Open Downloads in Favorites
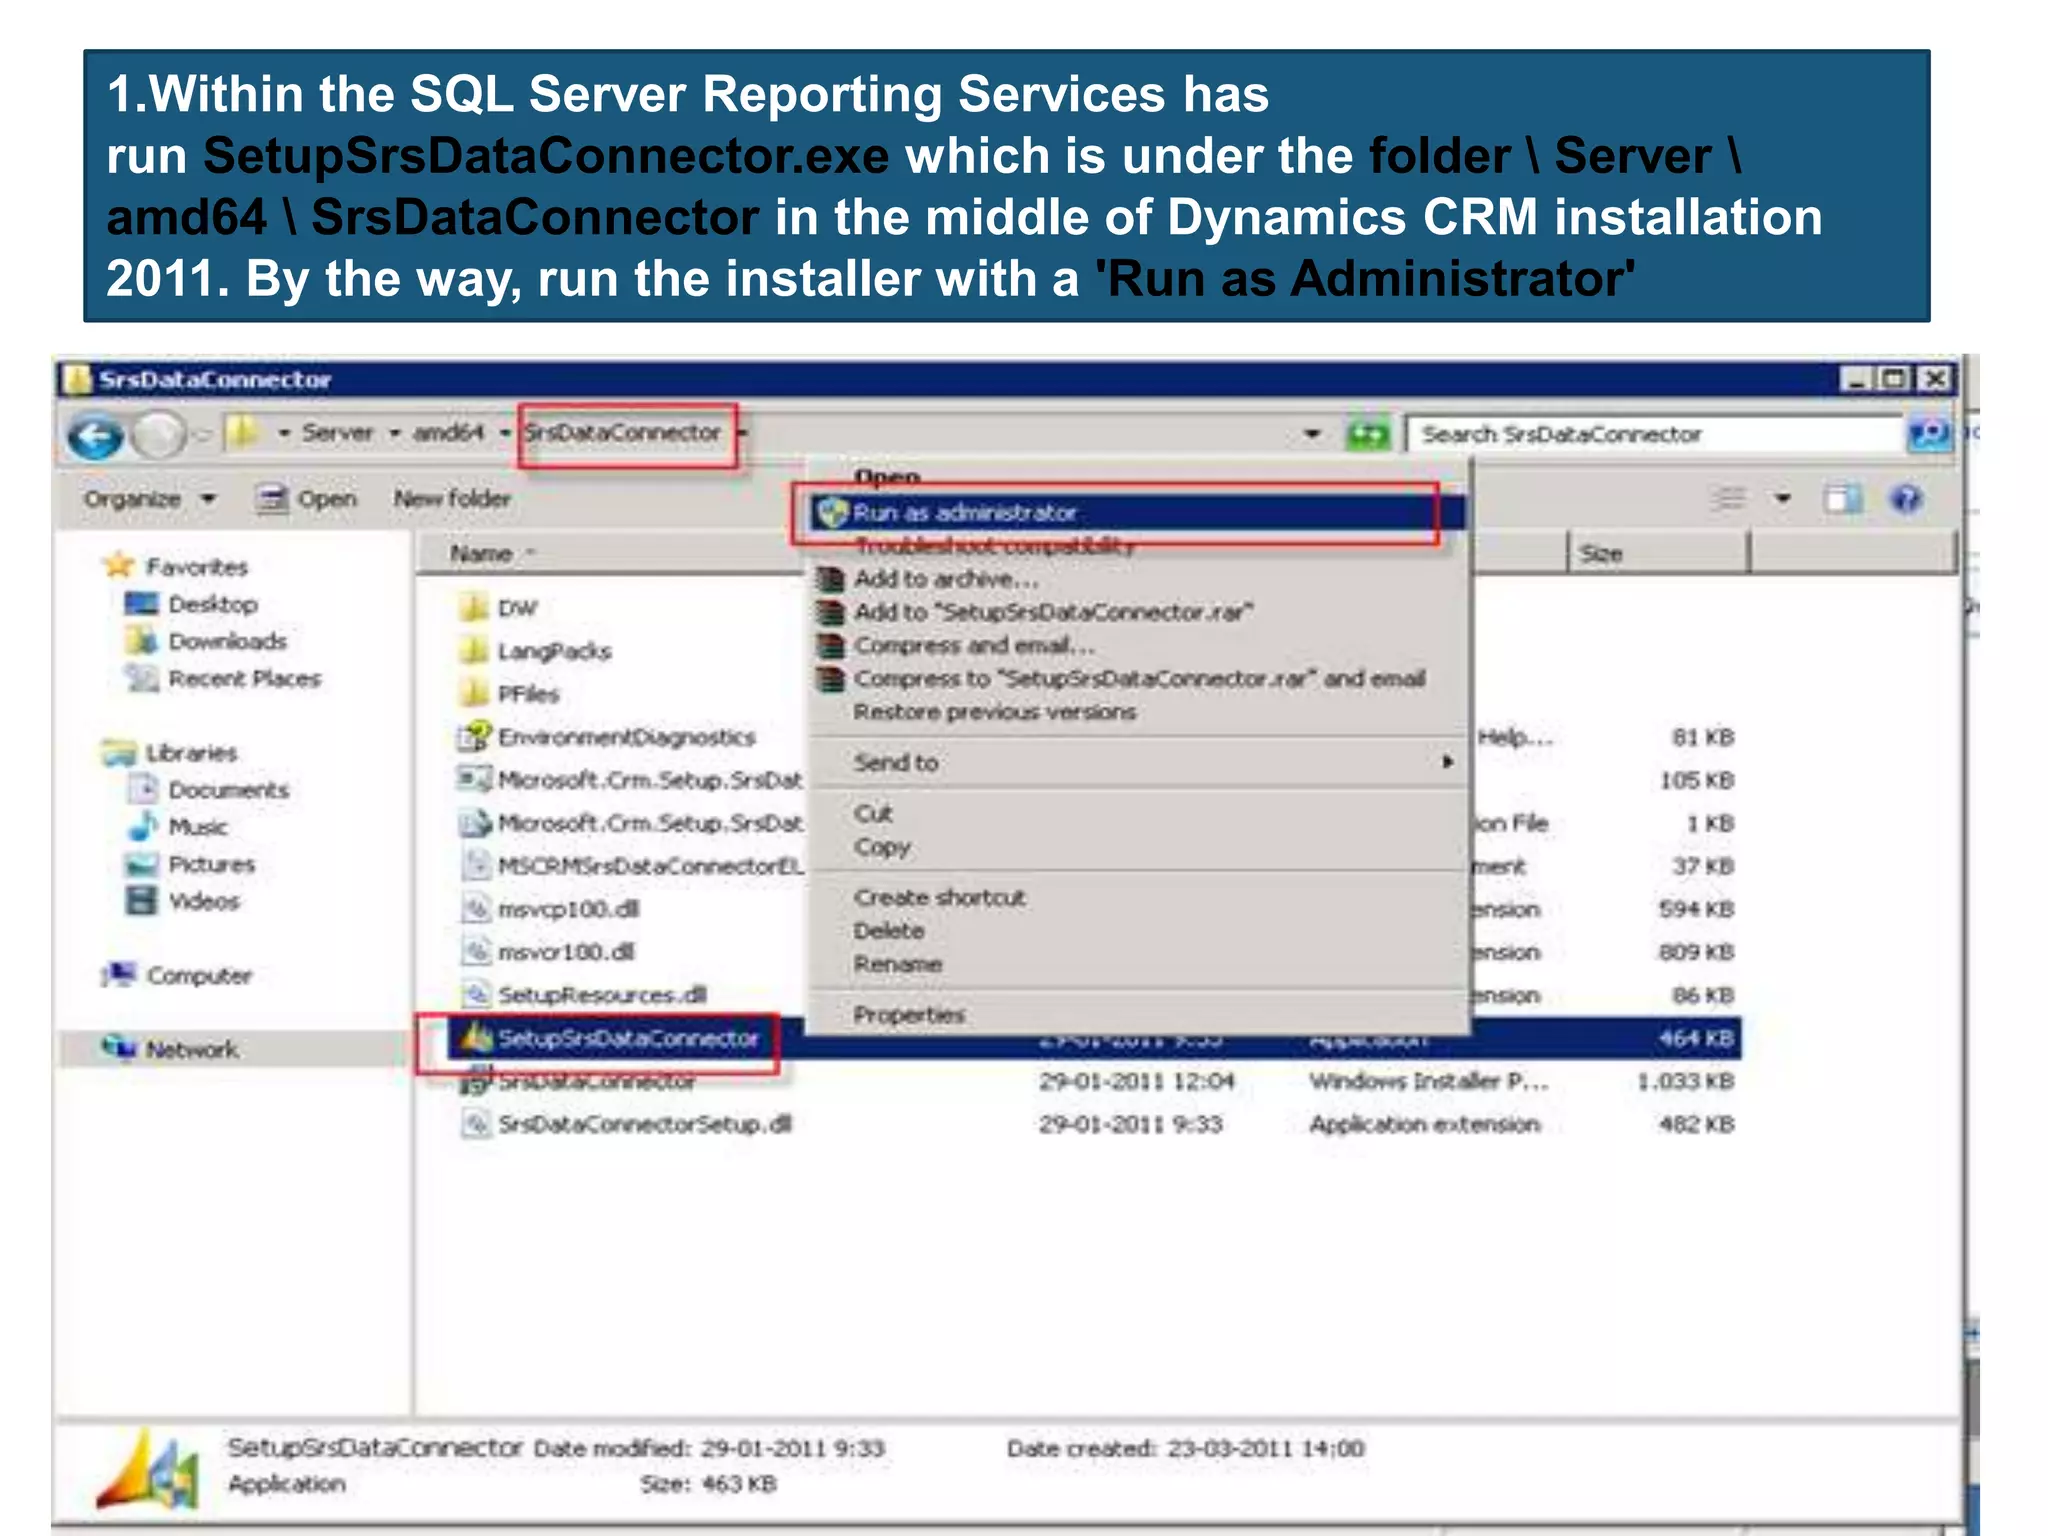Image resolution: width=2048 pixels, height=1536 pixels. (206, 641)
